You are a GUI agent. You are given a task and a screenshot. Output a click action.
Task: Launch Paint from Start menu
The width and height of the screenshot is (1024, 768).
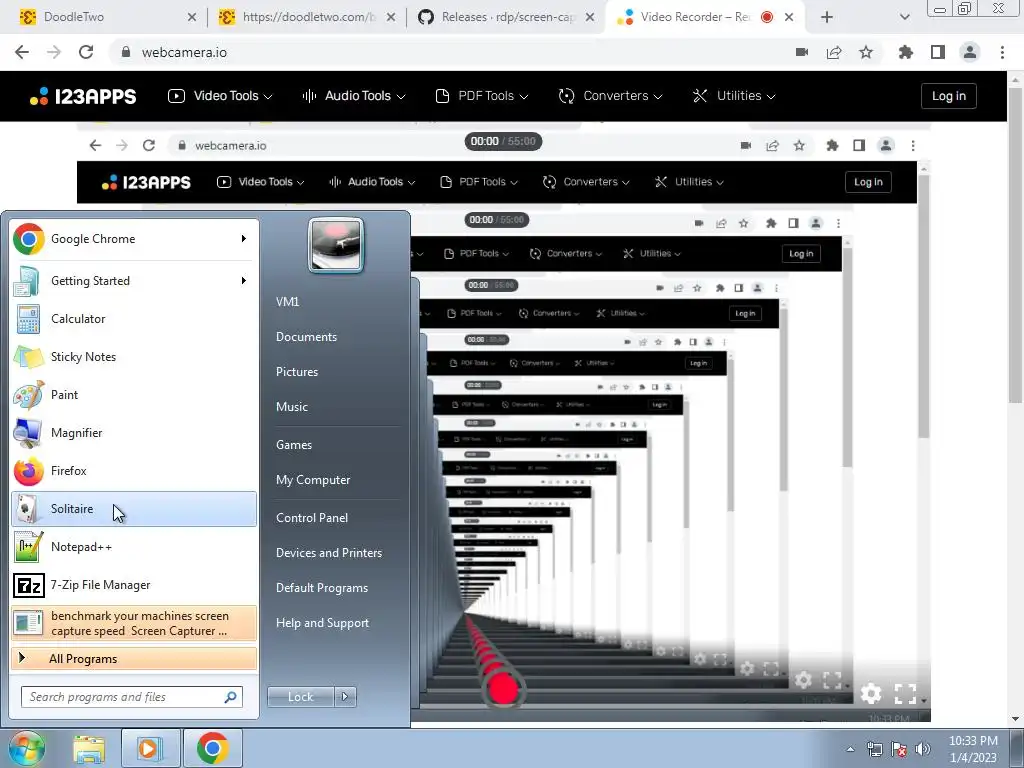[134, 394]
